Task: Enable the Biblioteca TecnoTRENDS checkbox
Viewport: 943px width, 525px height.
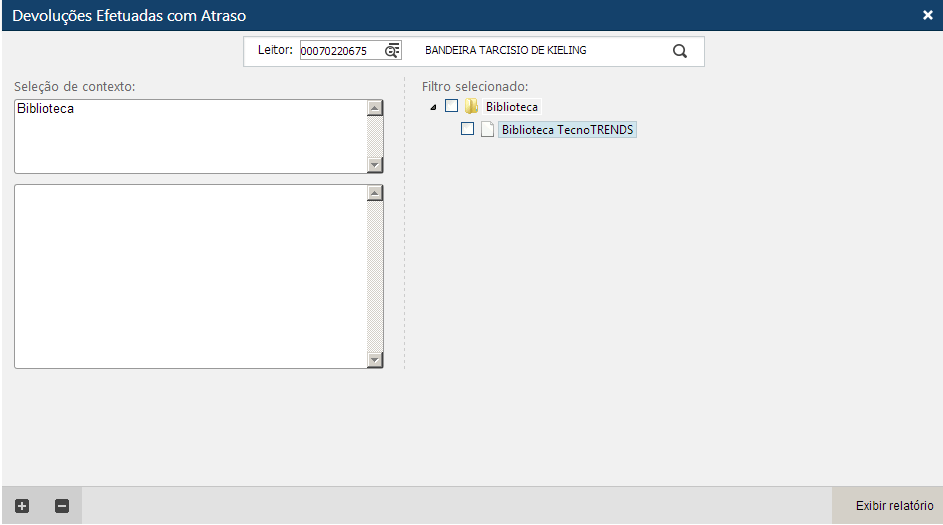Action: click(x=467, y=129)
